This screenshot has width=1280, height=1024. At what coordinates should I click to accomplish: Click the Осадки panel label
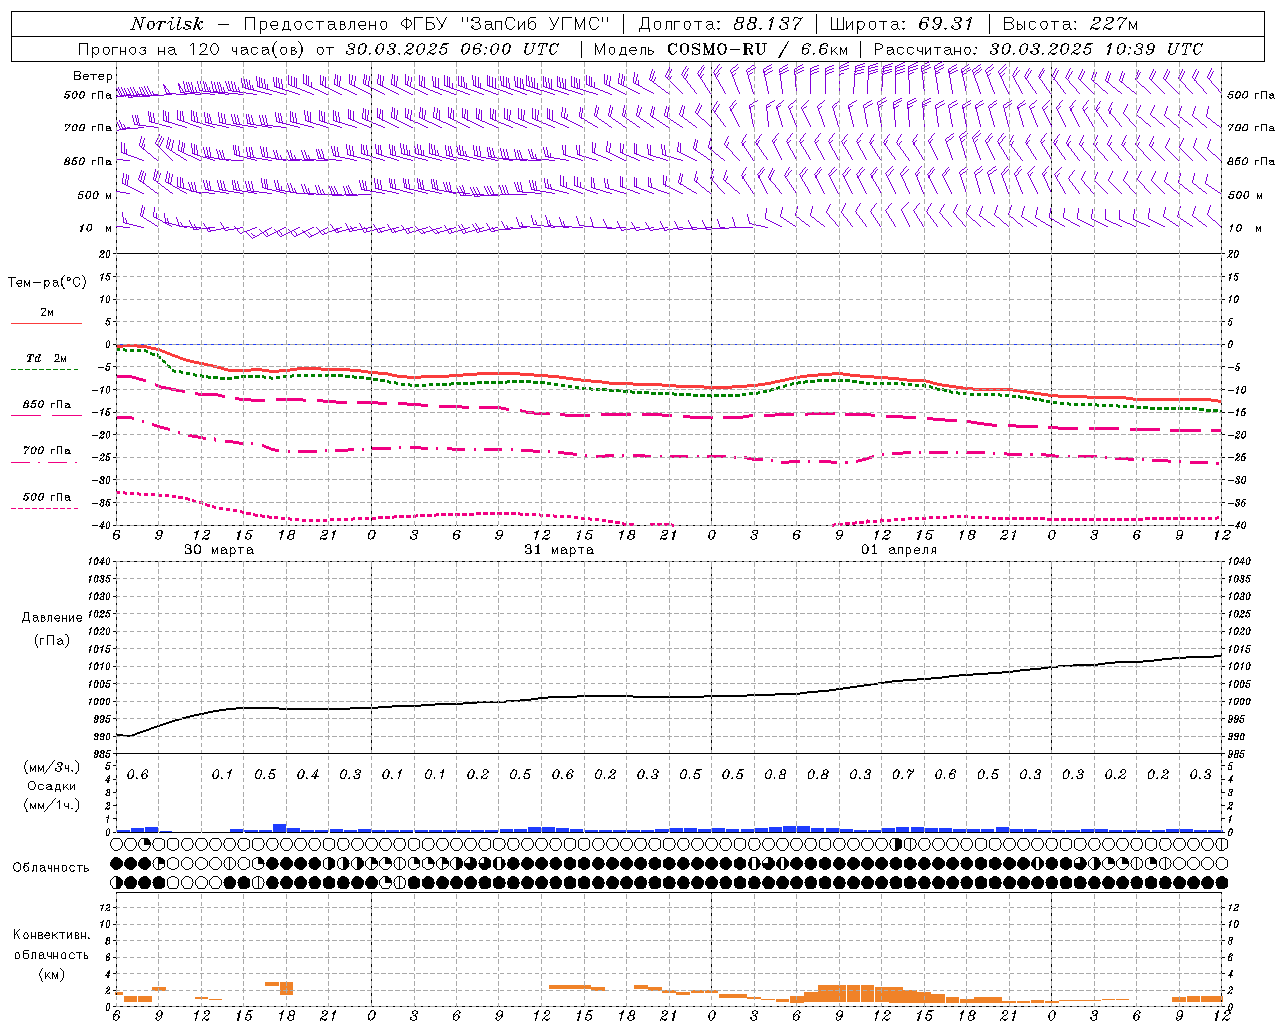tap(52, 786)
